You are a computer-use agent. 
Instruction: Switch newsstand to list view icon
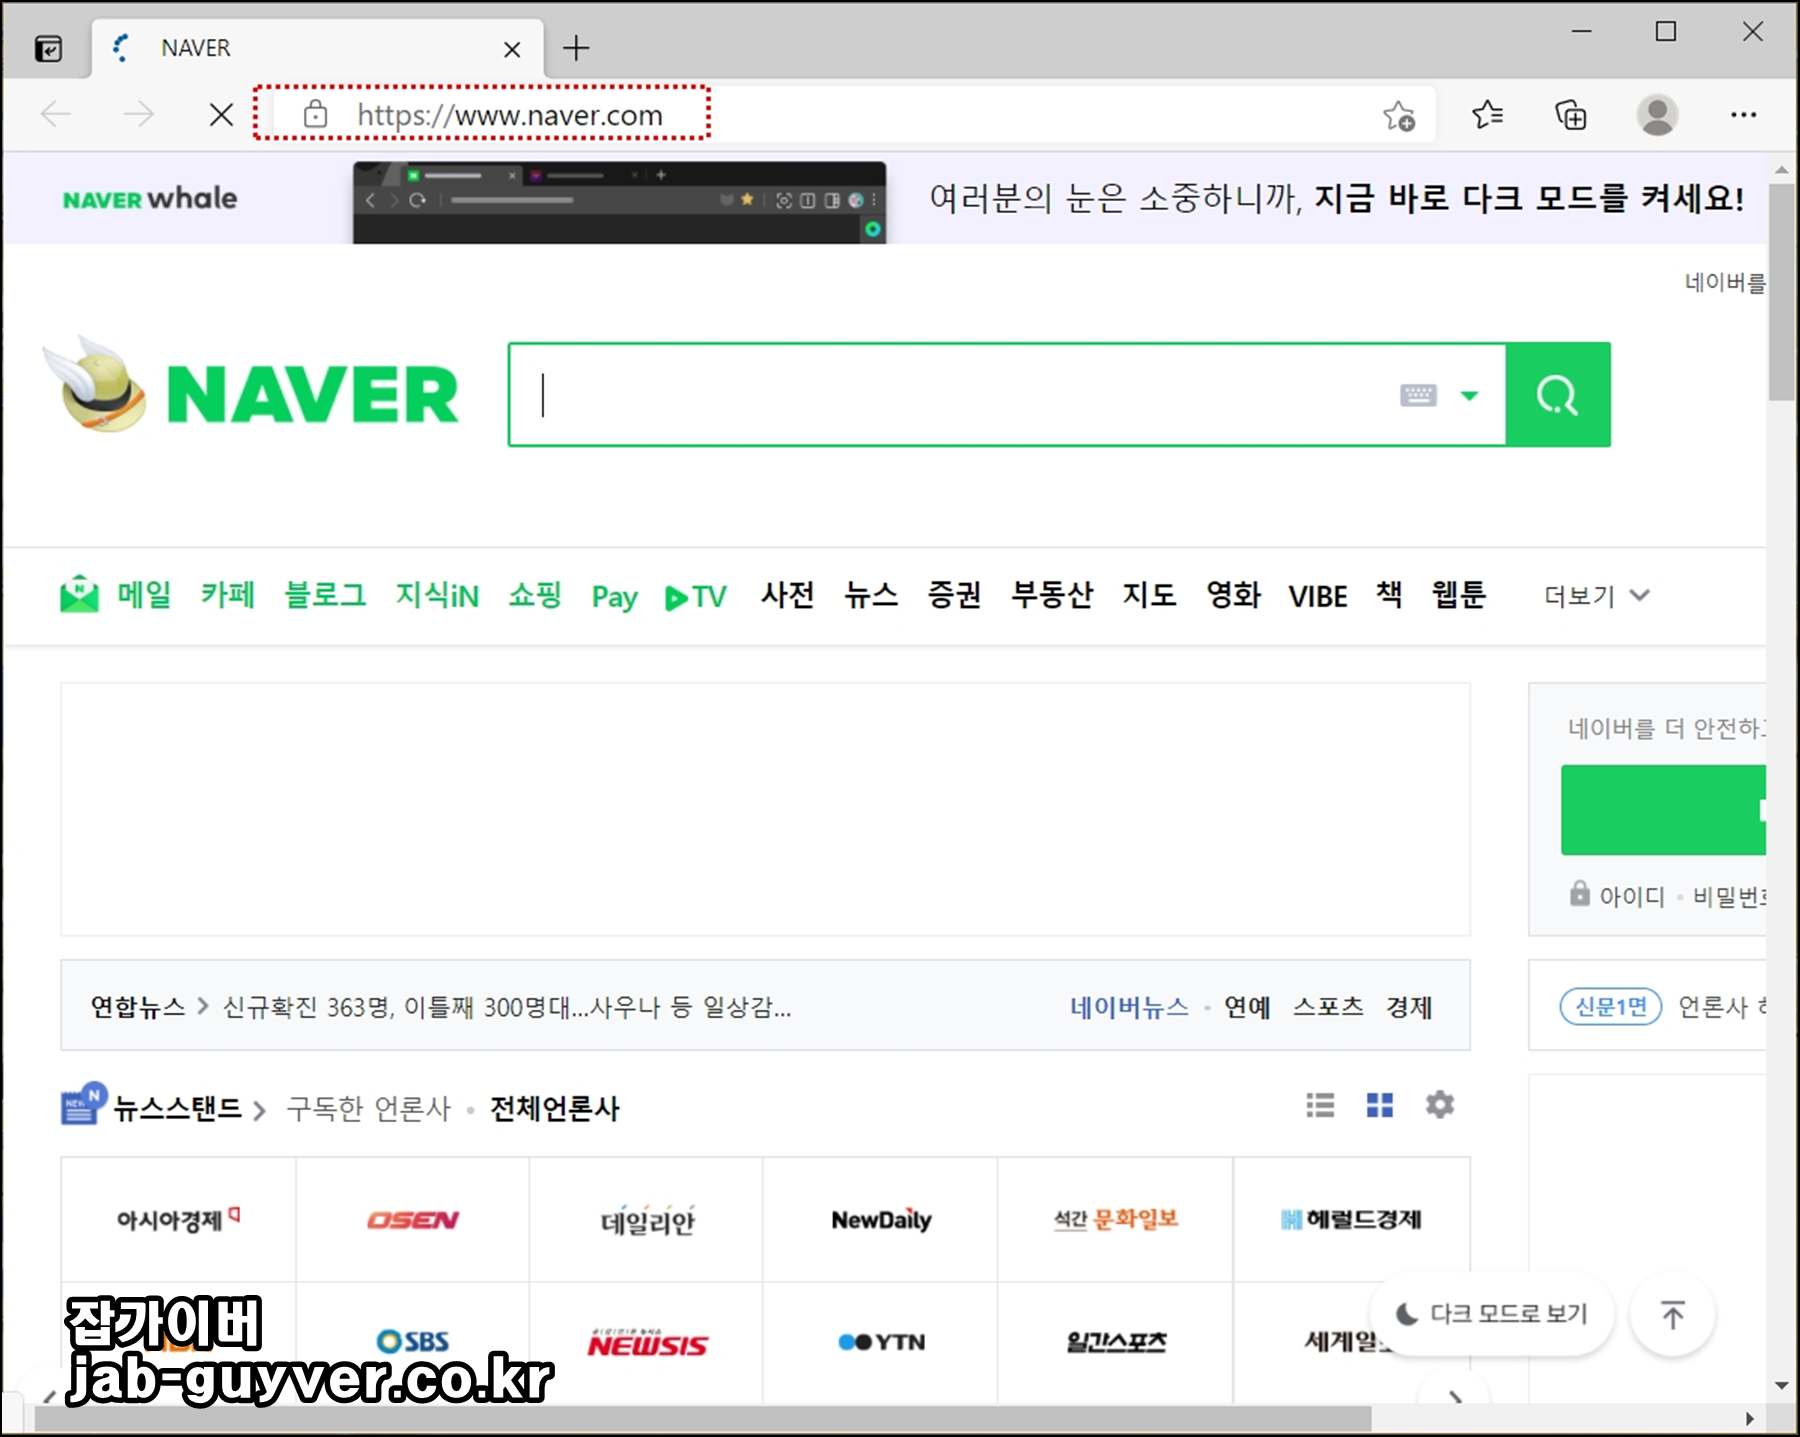pyautogui.click(x=1320, y=1105)
